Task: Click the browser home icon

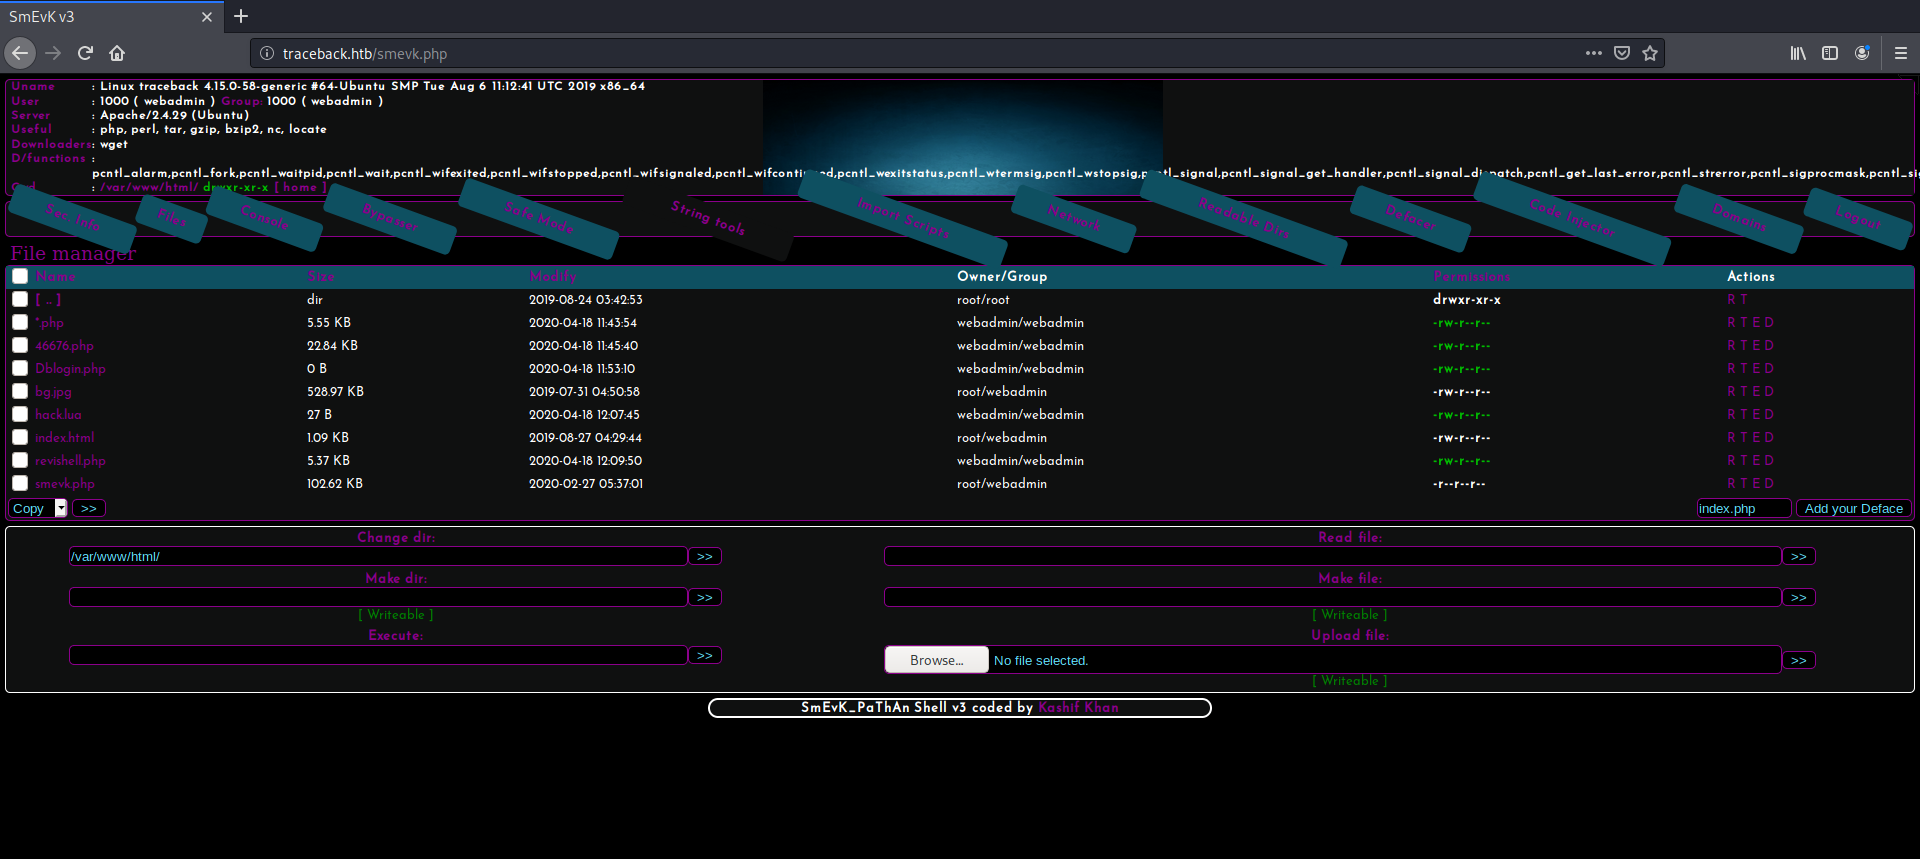Action: tap(117, 53)
